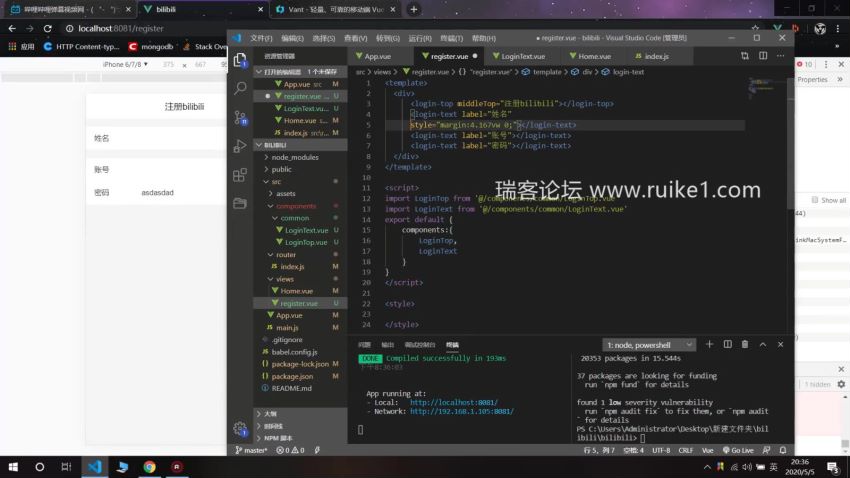850x478 pixels.
Task: Open Windows action center notifications
Action: pos(833,467)
